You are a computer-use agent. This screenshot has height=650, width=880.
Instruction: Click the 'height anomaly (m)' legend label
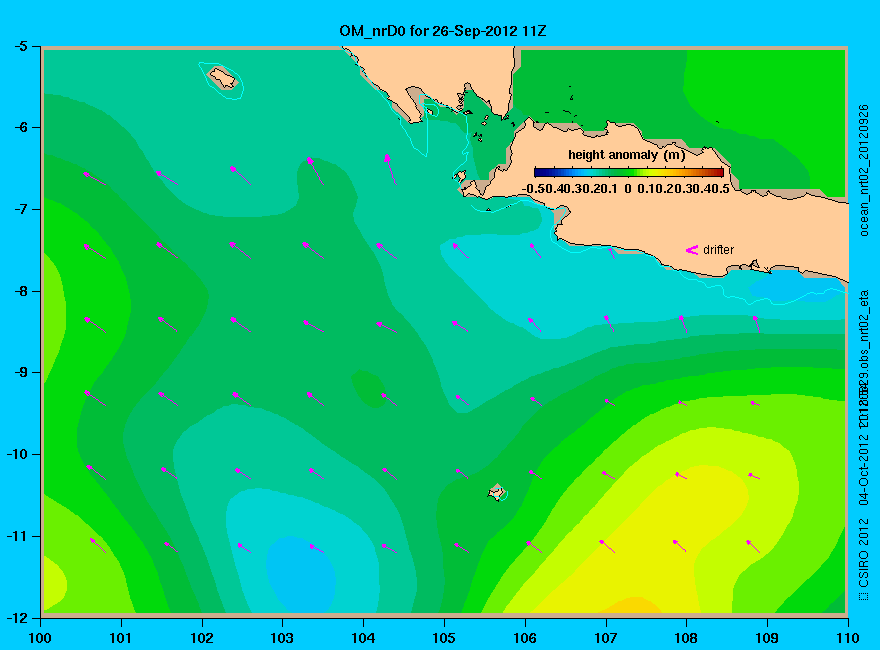point(626,154)
